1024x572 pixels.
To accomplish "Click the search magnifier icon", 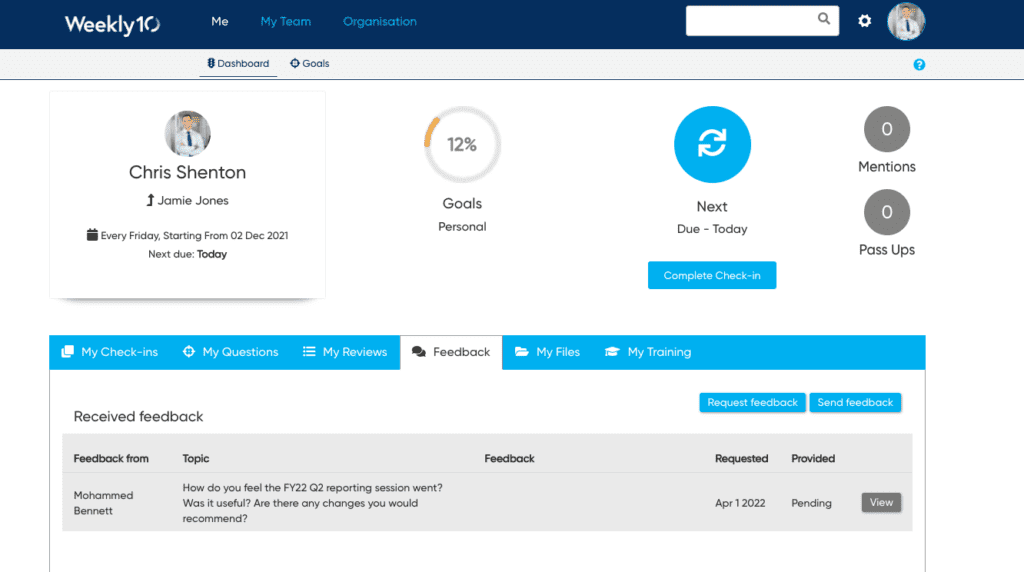I will click(824, 19).
